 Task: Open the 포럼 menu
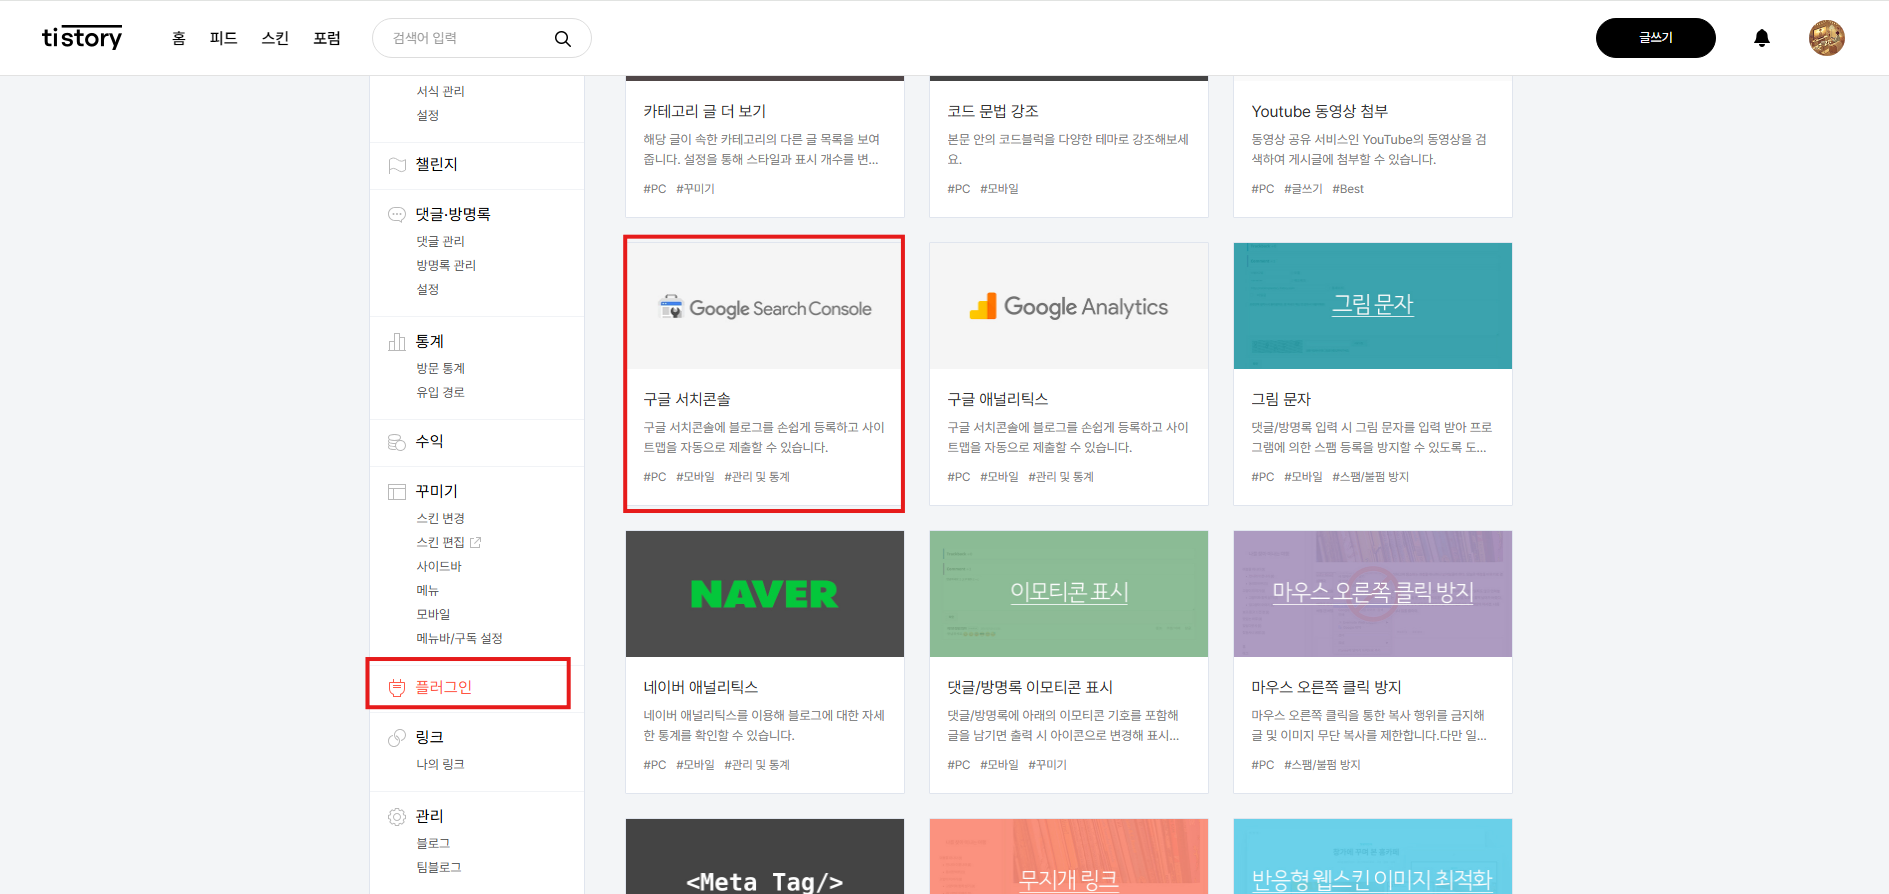pyautogui.click(x=327, y=38)
